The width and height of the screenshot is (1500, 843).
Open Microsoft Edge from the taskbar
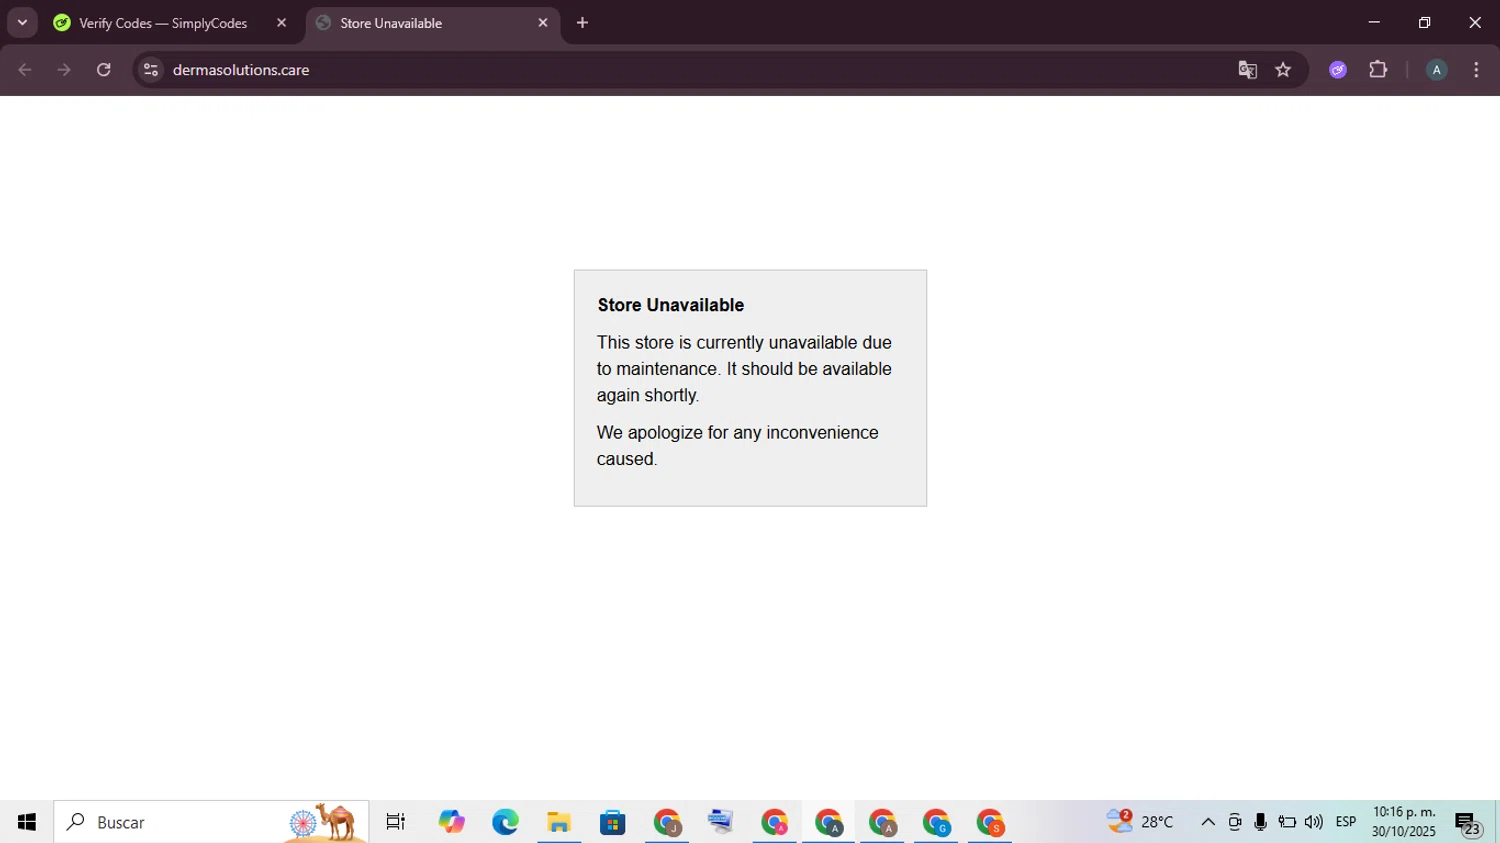coord(505,822)
